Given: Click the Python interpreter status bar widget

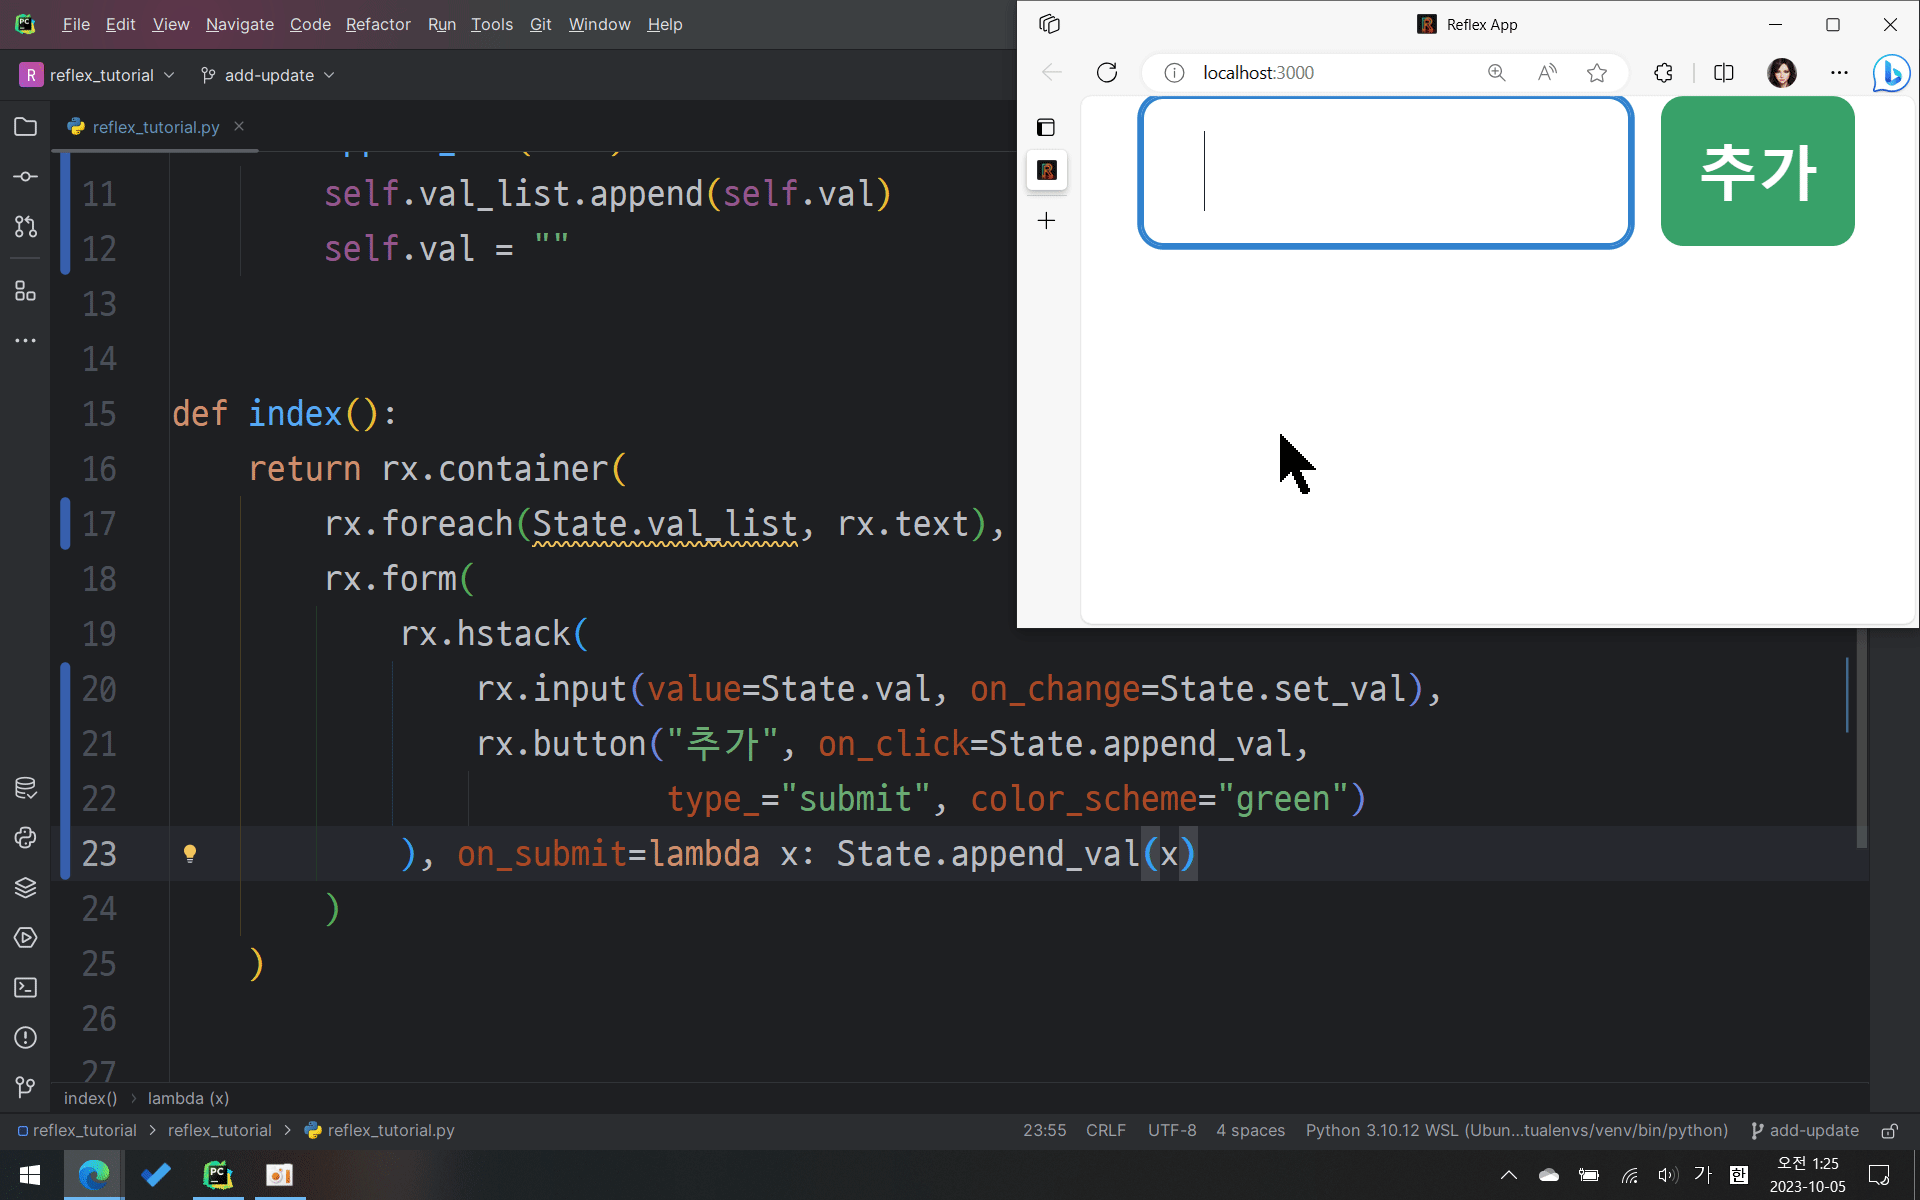Looking at the screenshot, I should pyautogui.click(x=1516, y=1131).
